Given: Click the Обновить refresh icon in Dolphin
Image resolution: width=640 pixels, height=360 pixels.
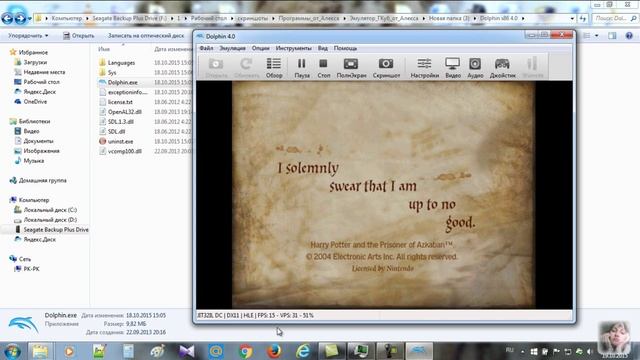Looking at the screenshot, I should pos(247,68).
